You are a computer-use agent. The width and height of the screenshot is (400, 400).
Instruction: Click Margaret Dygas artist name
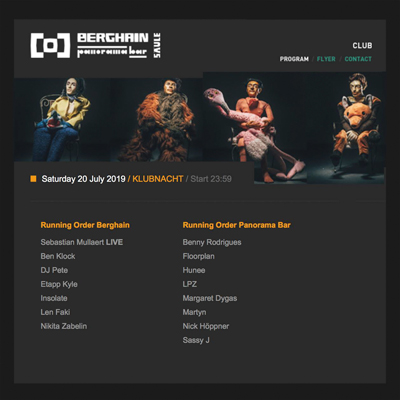[x=210, y=298]
